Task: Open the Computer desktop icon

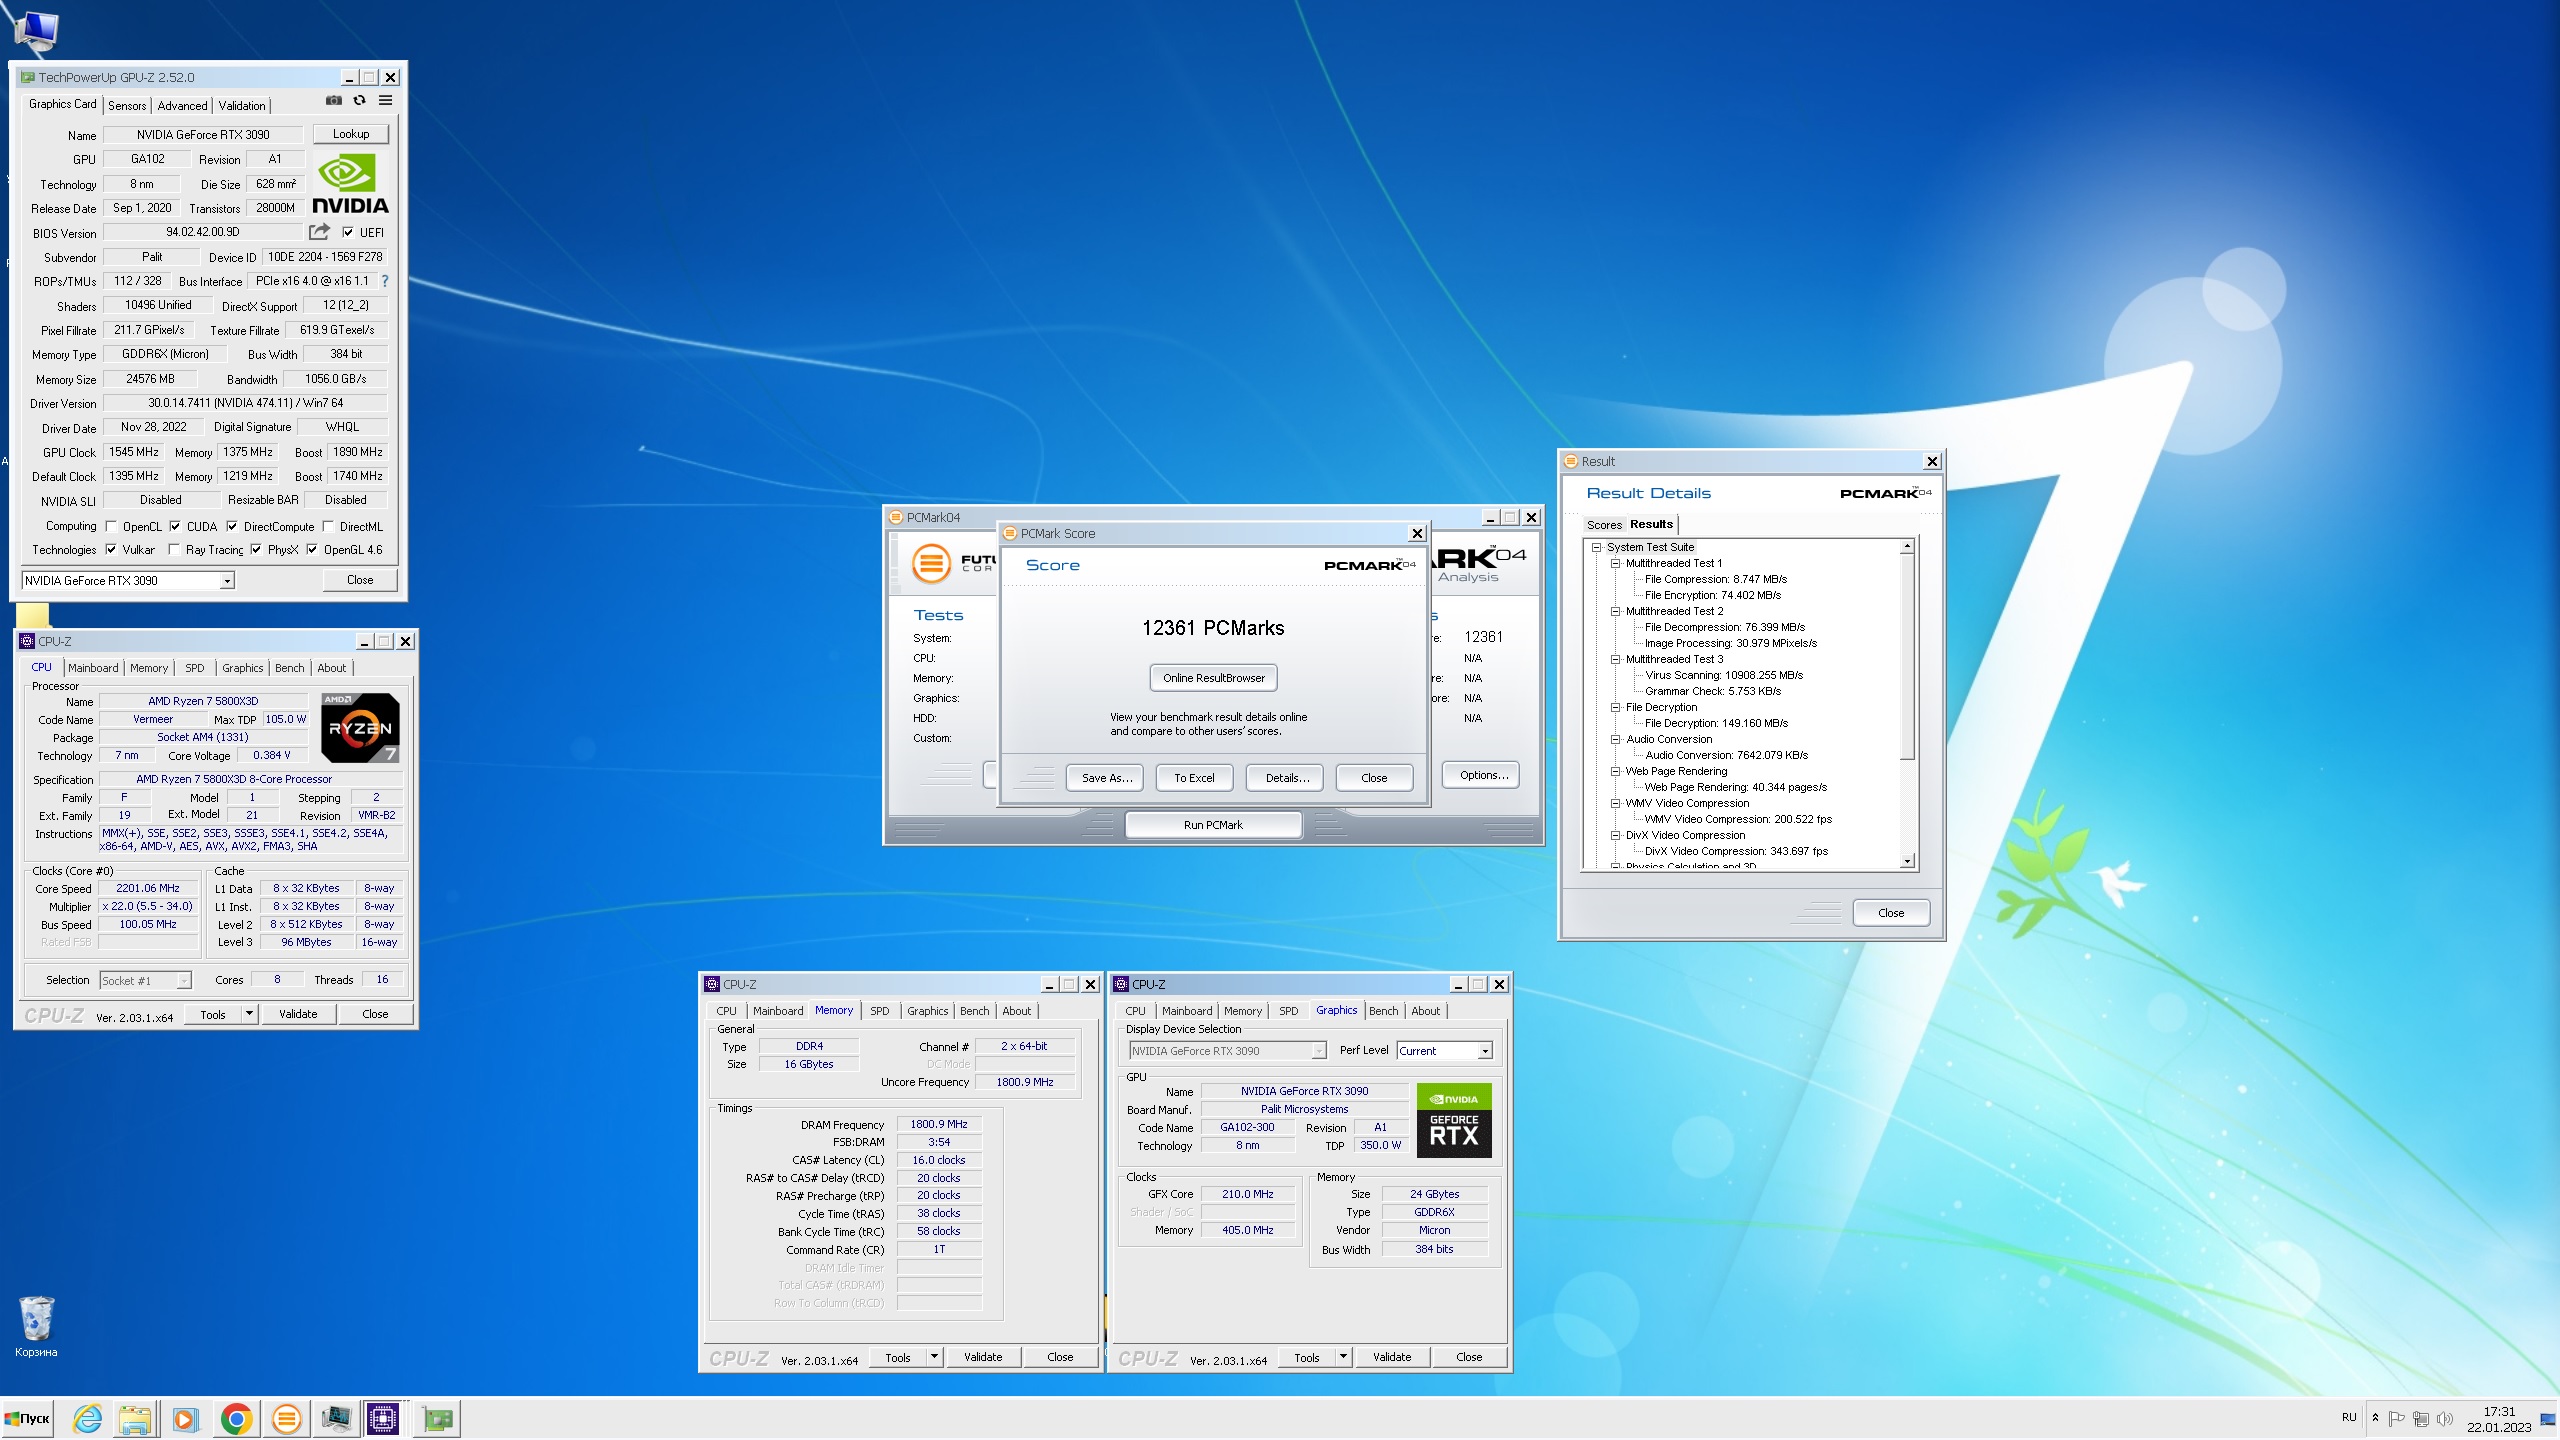Action: [x=37, y=30]
